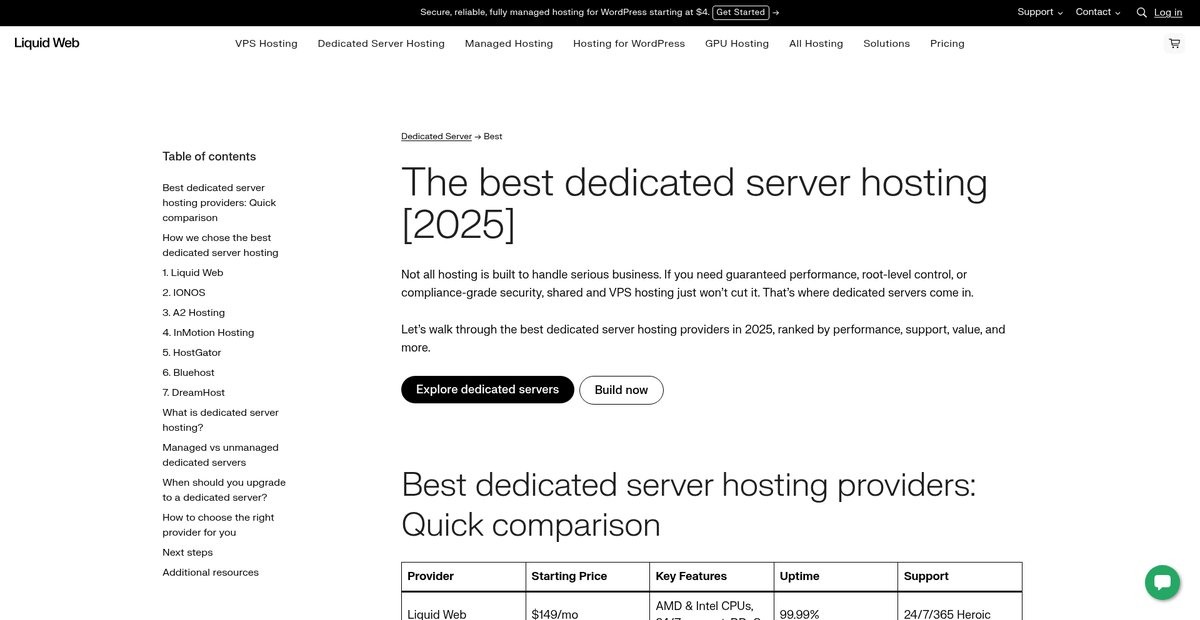Open the Solutions menu
Screen dimensions: 1200x620
coord(887,44)
